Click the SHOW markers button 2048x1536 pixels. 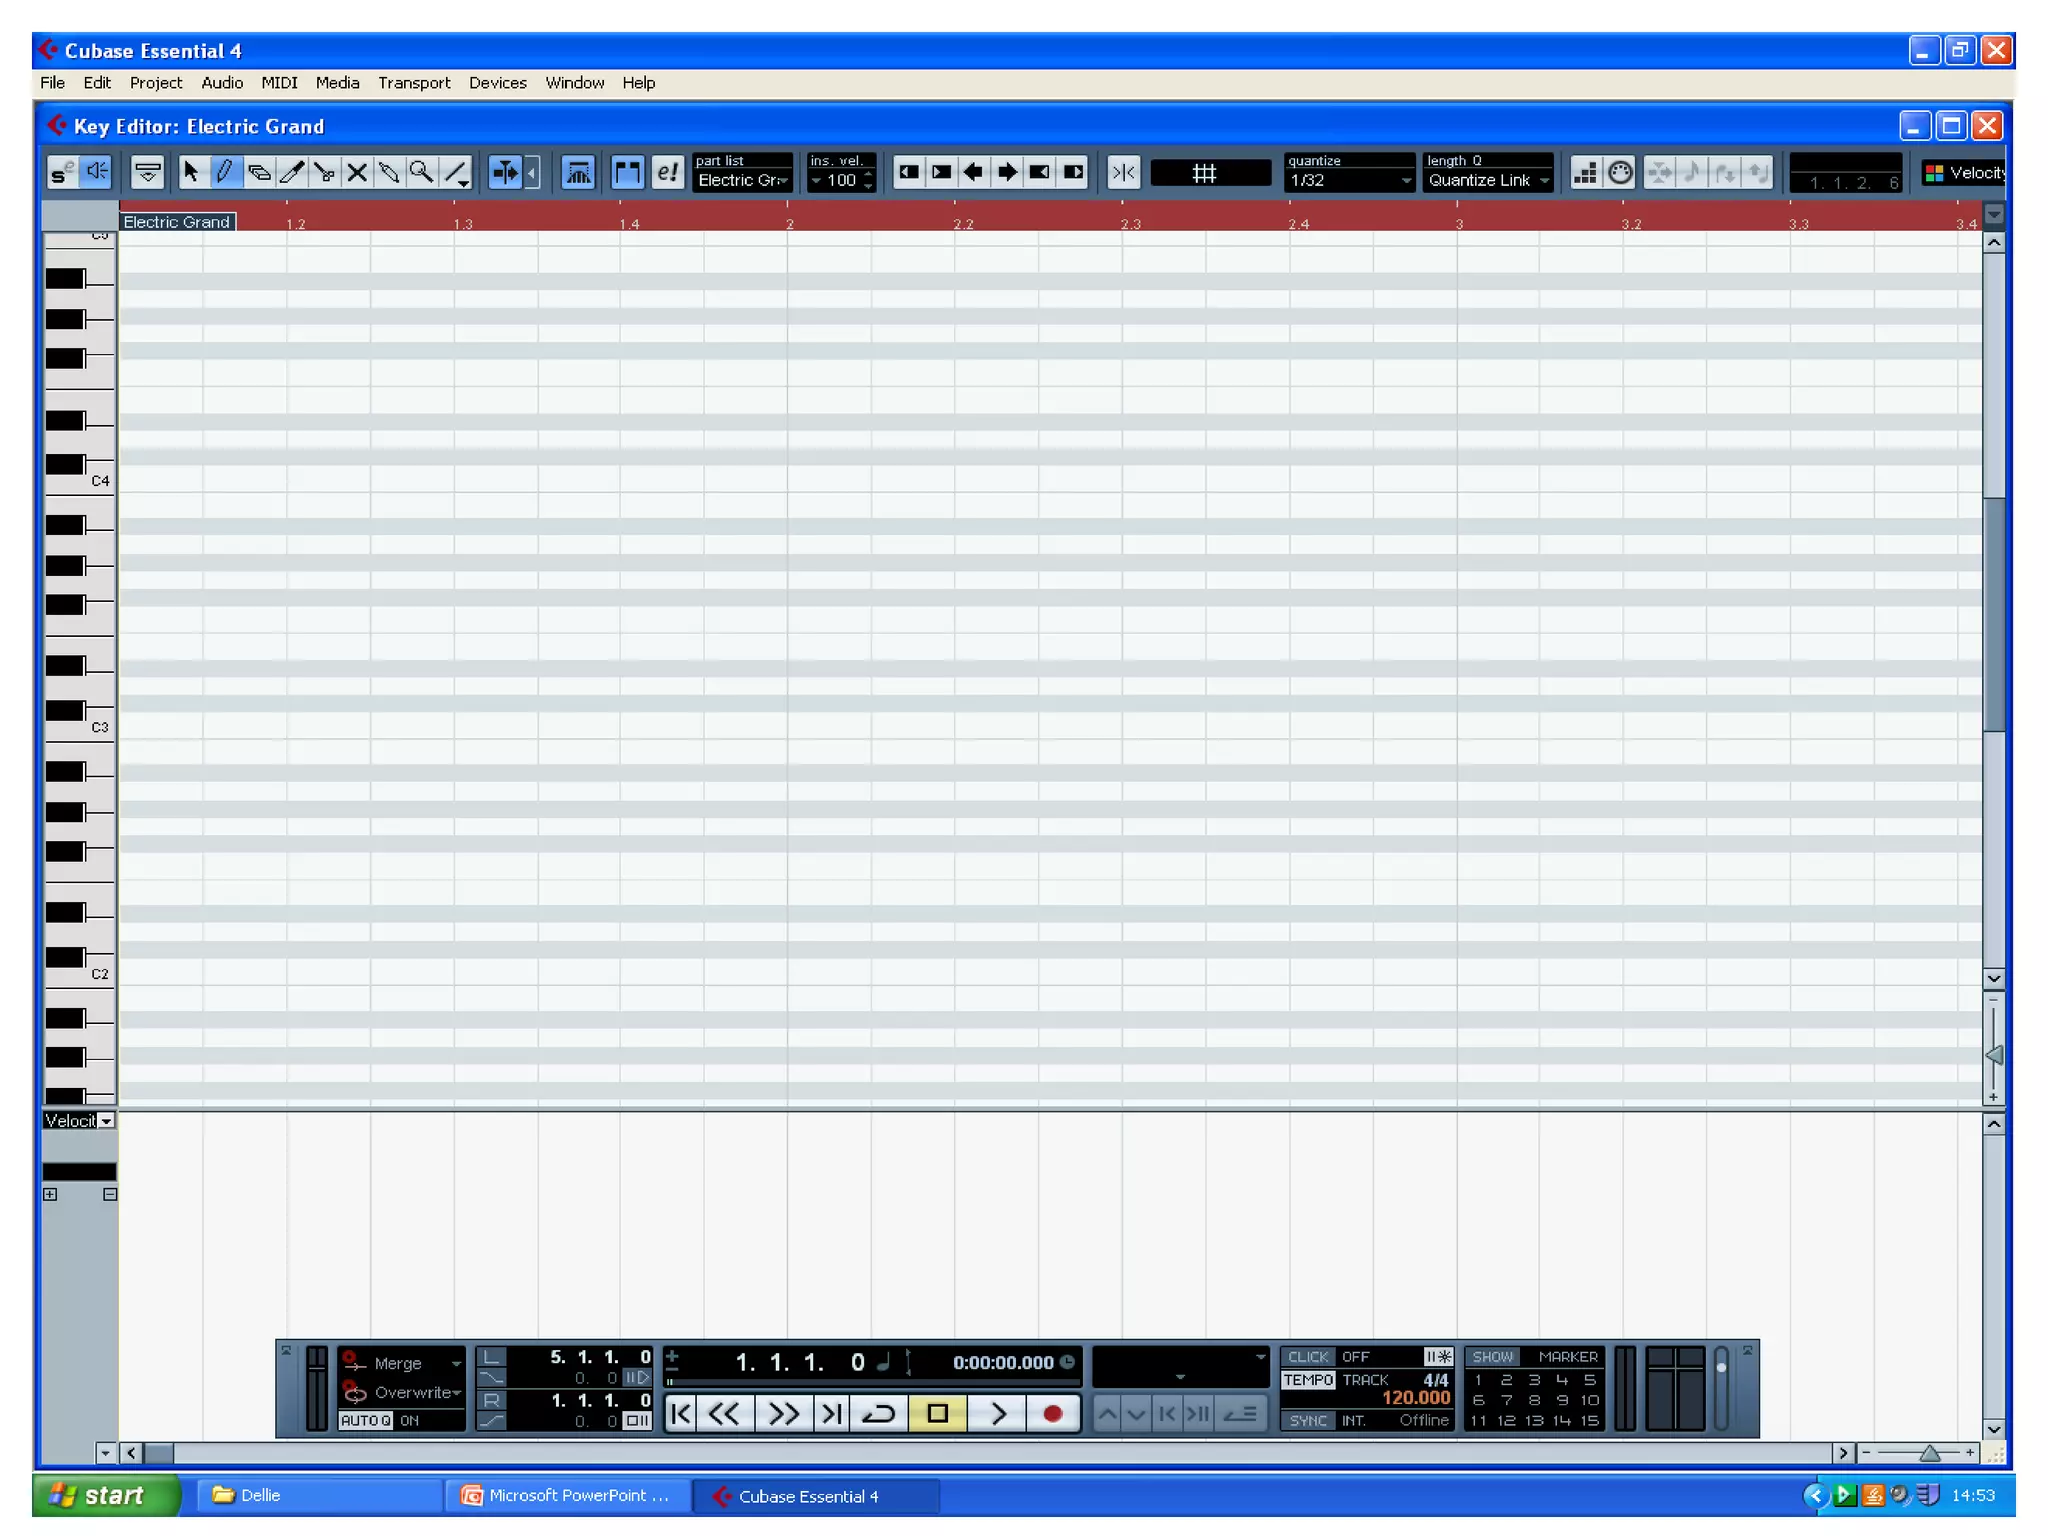tap(1493, 1357)
